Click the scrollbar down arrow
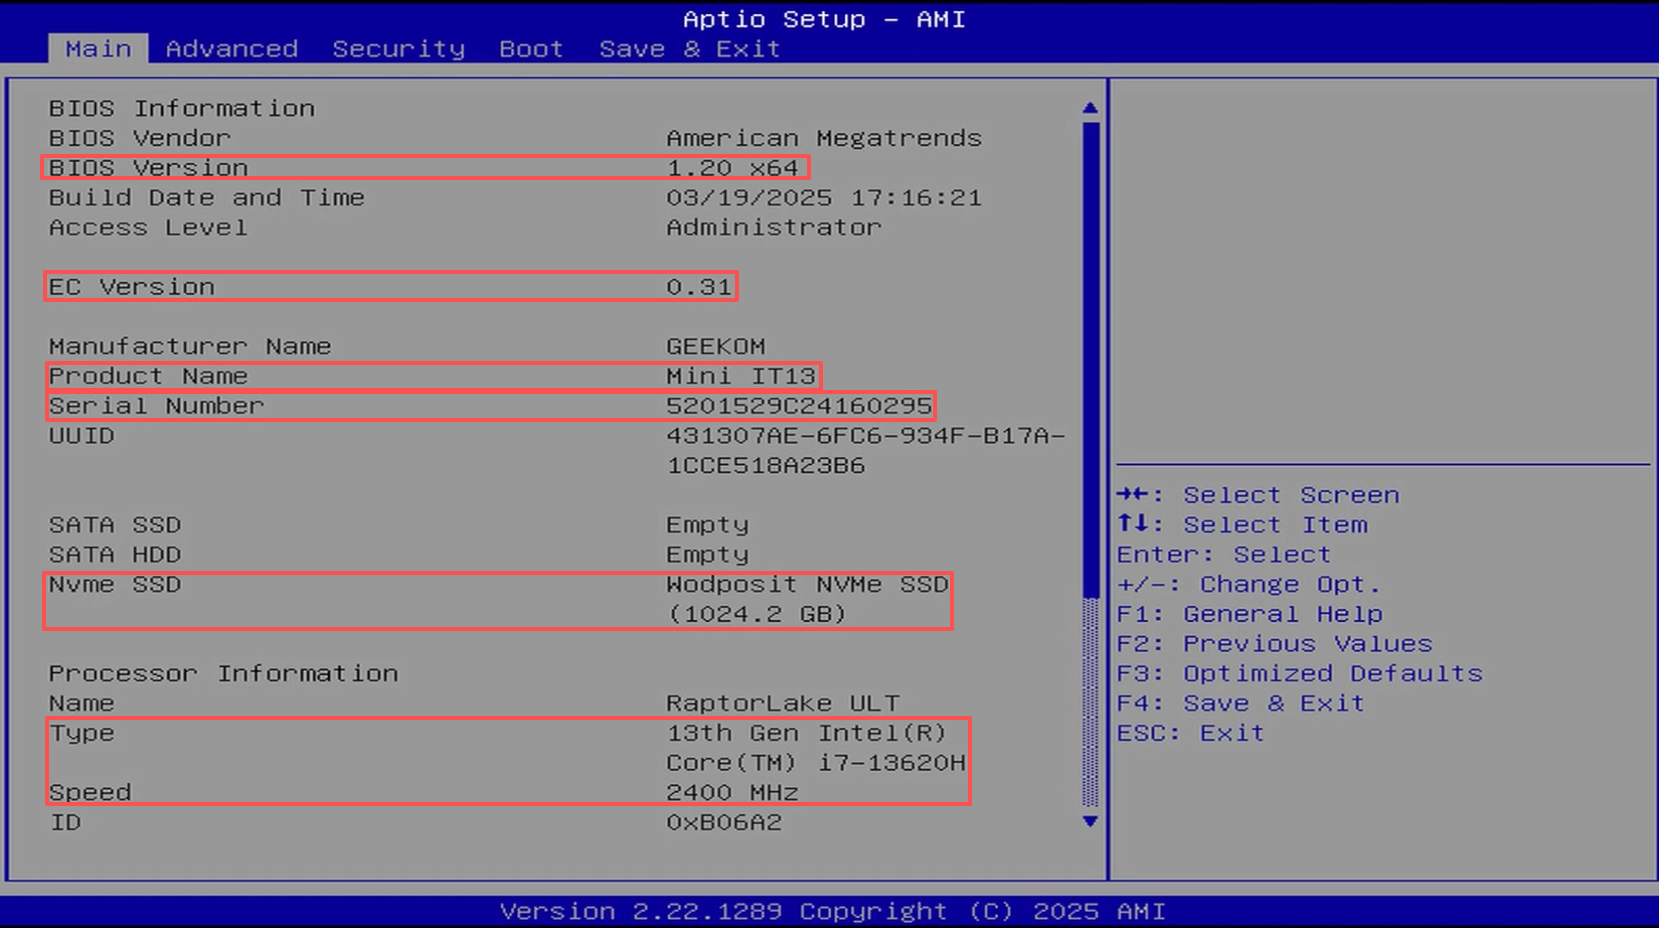Screen dimensions: 1659x928 pyautogui.click(x=1090, y=821)
